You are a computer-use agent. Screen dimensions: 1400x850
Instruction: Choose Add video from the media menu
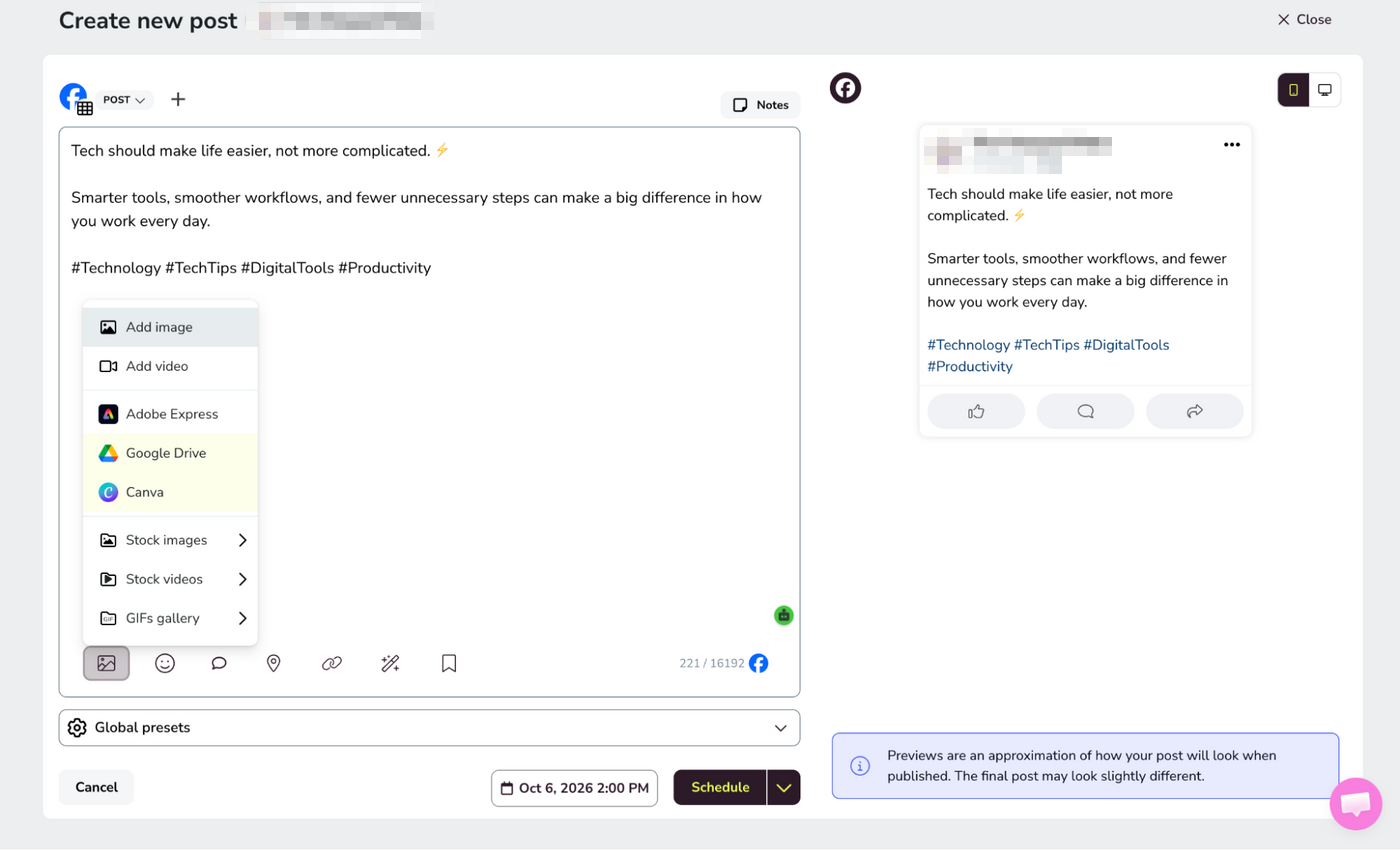click(171, 366)
